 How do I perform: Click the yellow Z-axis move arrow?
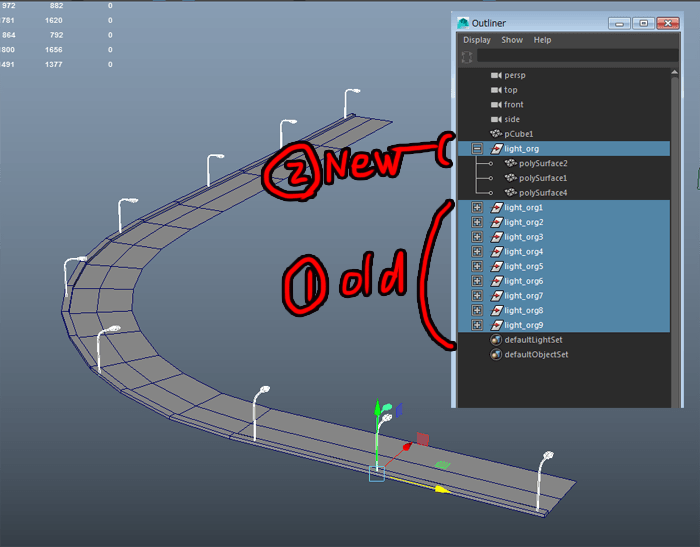tap(442, 490)
